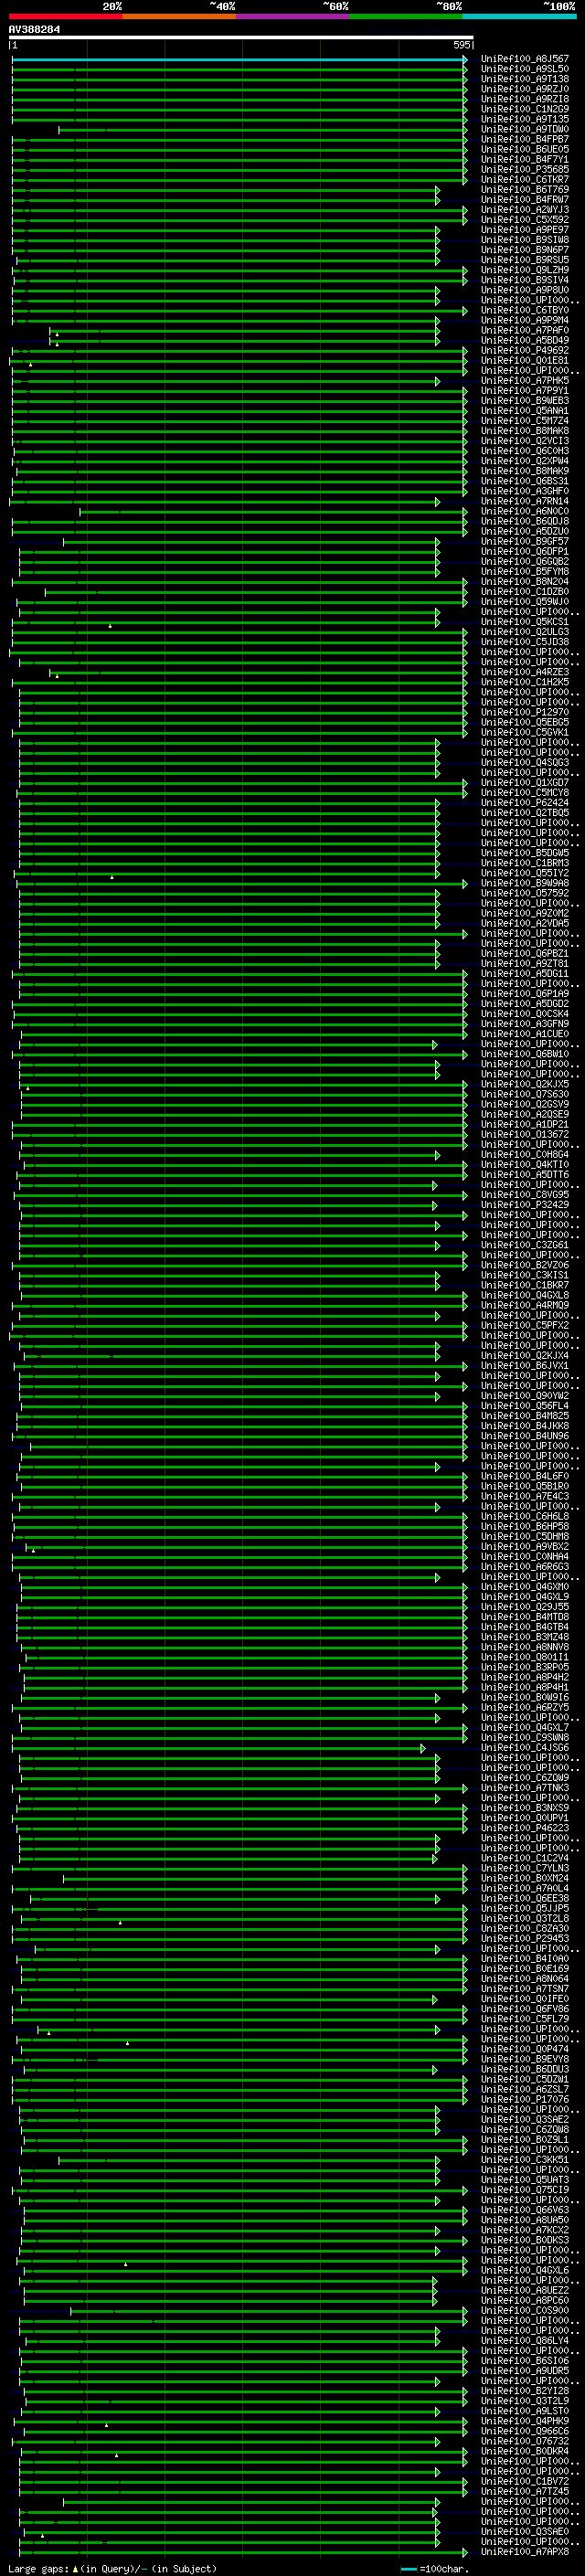585x2576 pixels.
Task: Select the UniRef100_B4FRW7 label
Action: (524, 199)
